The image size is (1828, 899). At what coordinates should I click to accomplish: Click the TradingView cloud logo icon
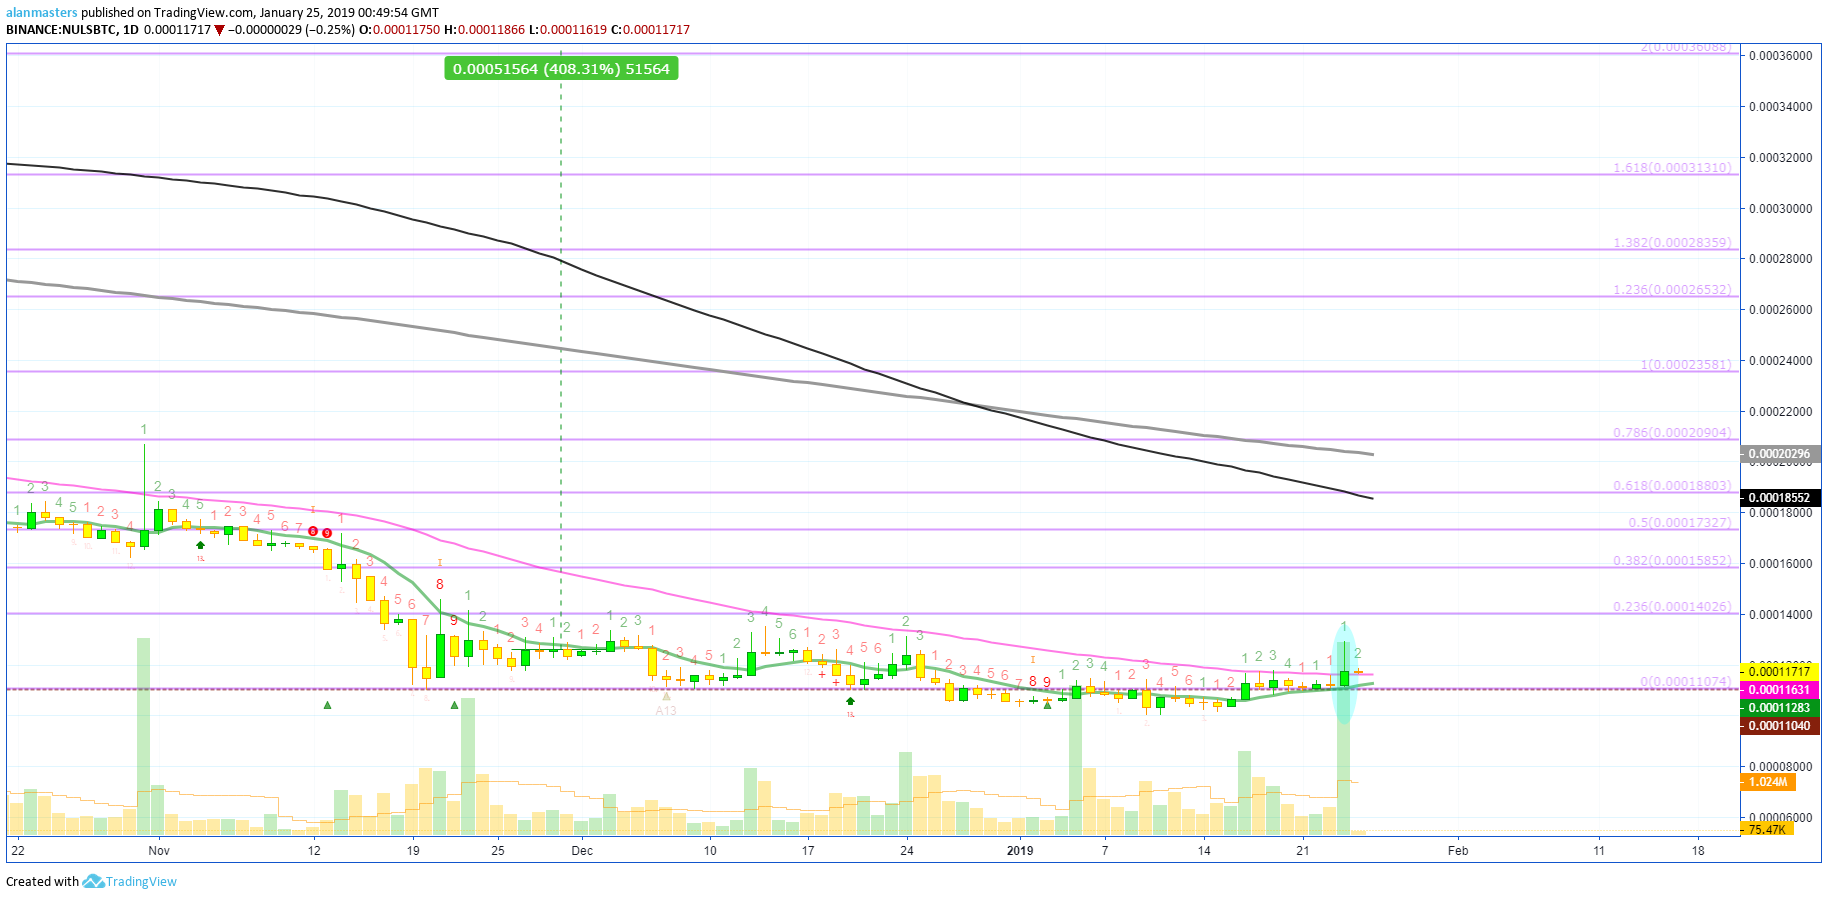pyautogui.click(x=93, y=881)
